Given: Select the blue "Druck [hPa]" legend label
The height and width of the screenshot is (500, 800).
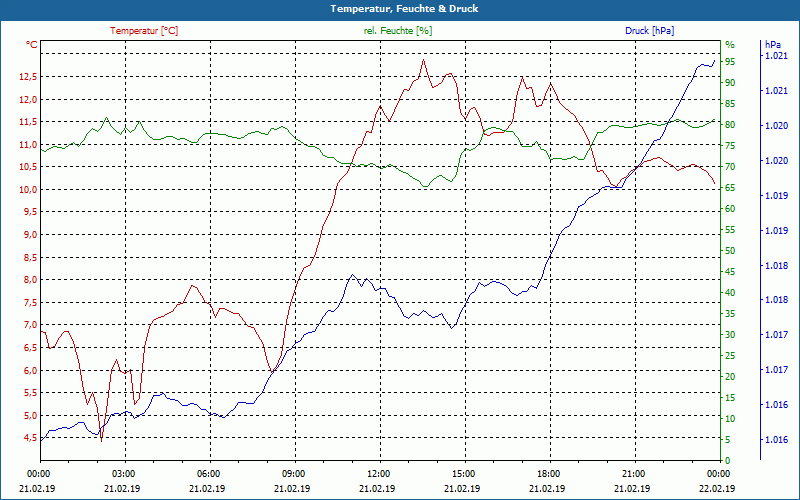Looking at the screenshot, I should point(649,31).
